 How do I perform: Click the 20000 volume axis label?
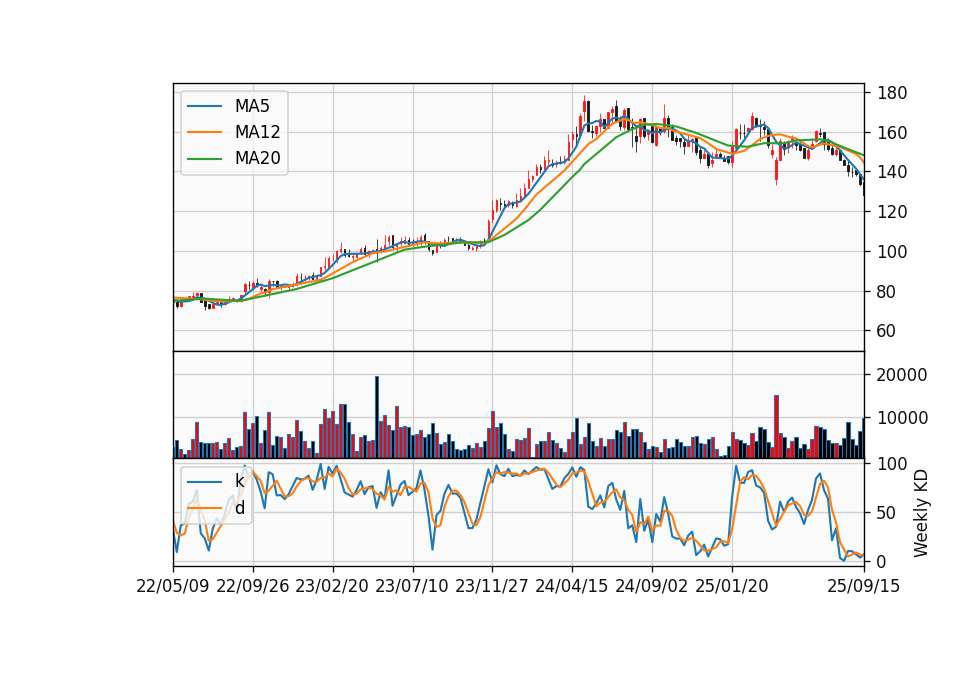pos(902,375)
